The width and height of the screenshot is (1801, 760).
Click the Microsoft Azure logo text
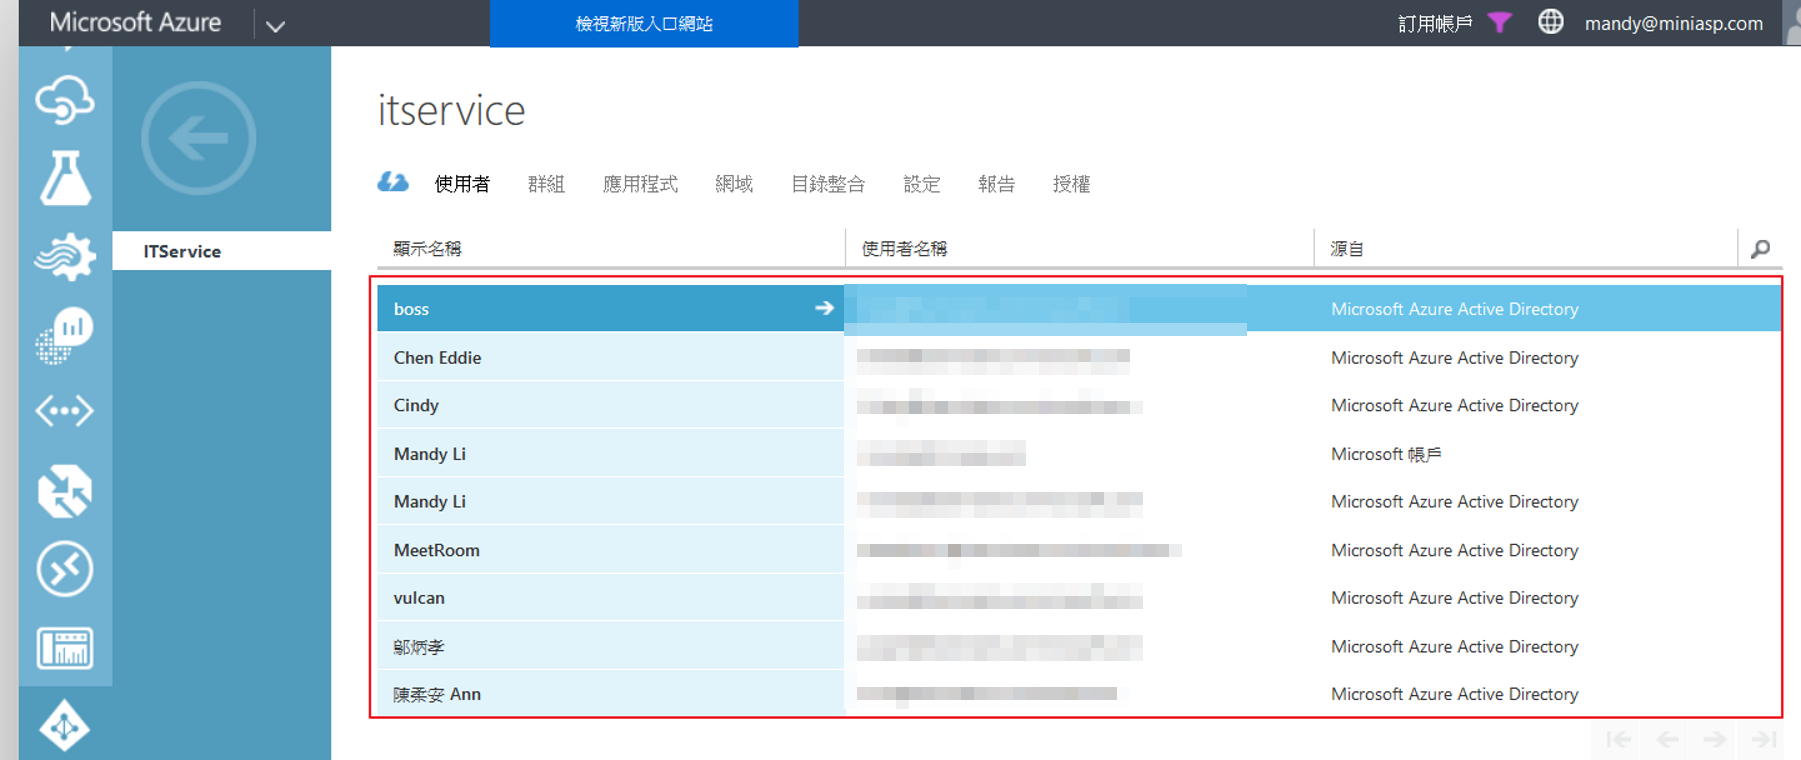[135, 22]
